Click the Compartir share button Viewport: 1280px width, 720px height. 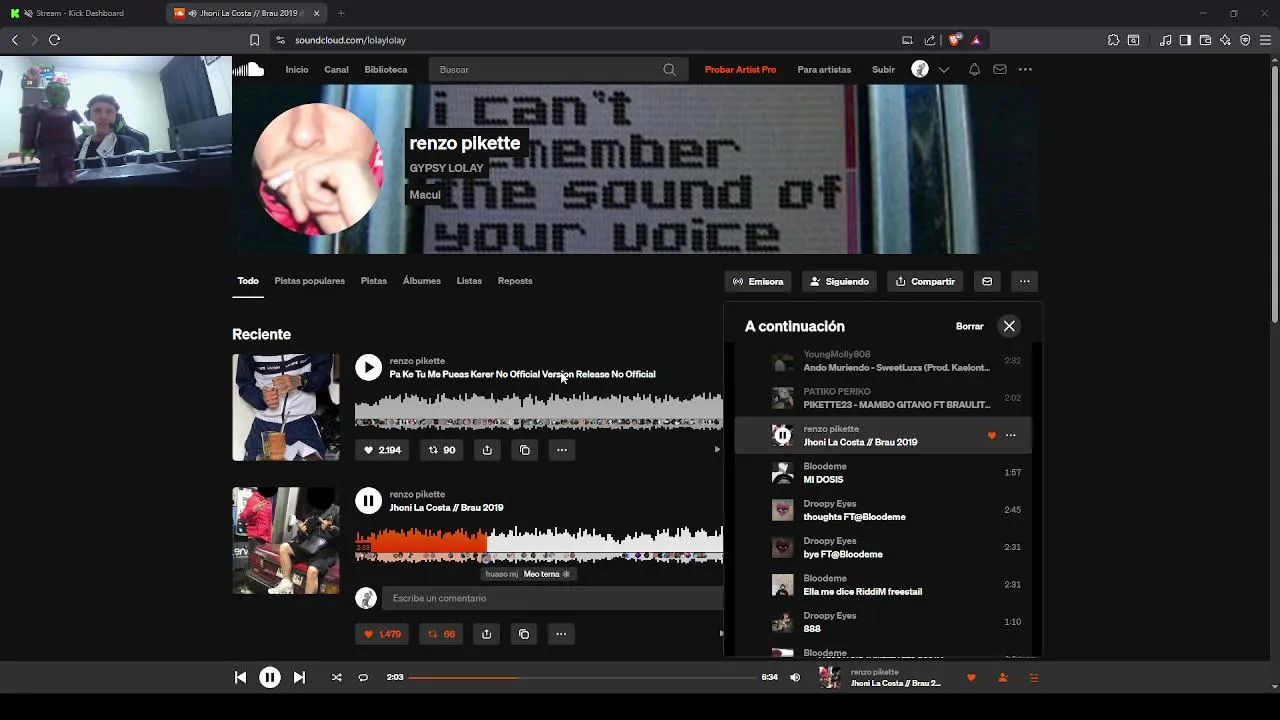[x=925, y=281]
